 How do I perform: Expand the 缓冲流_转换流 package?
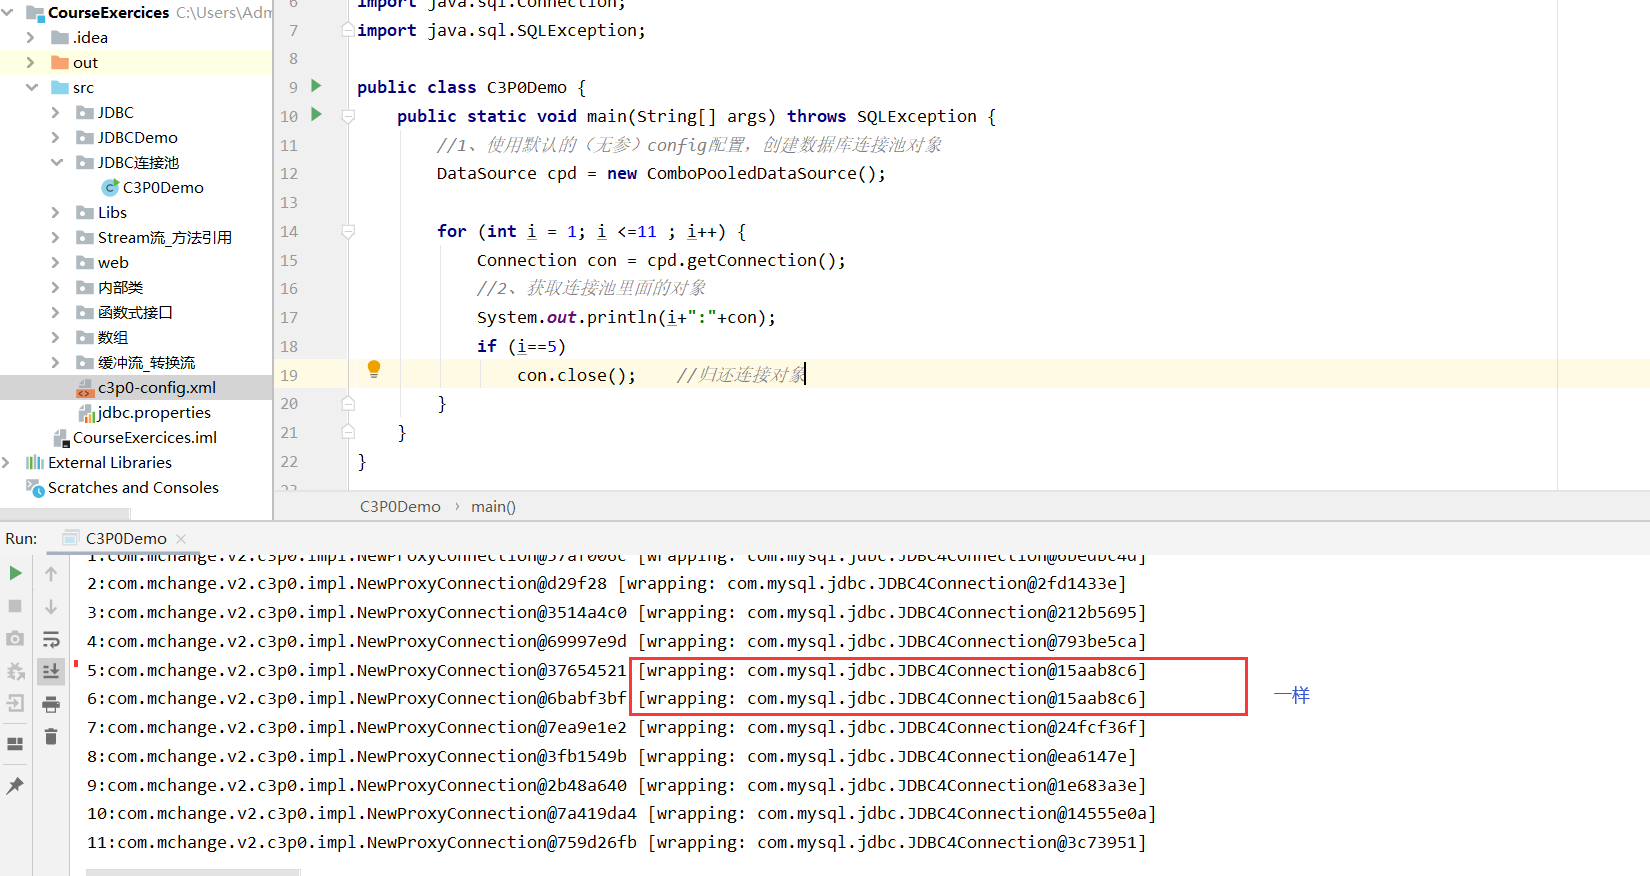tap(55, 362)
